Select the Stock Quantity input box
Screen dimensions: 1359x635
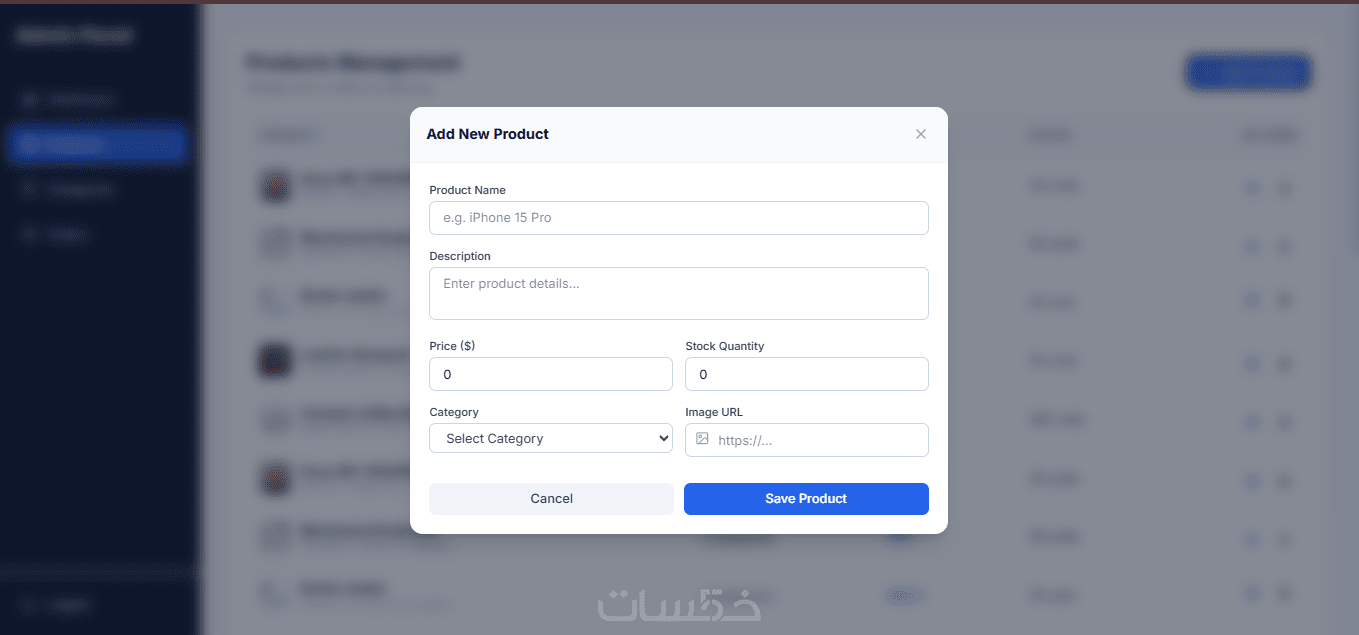pyautogui.click(x=807, y=374)
